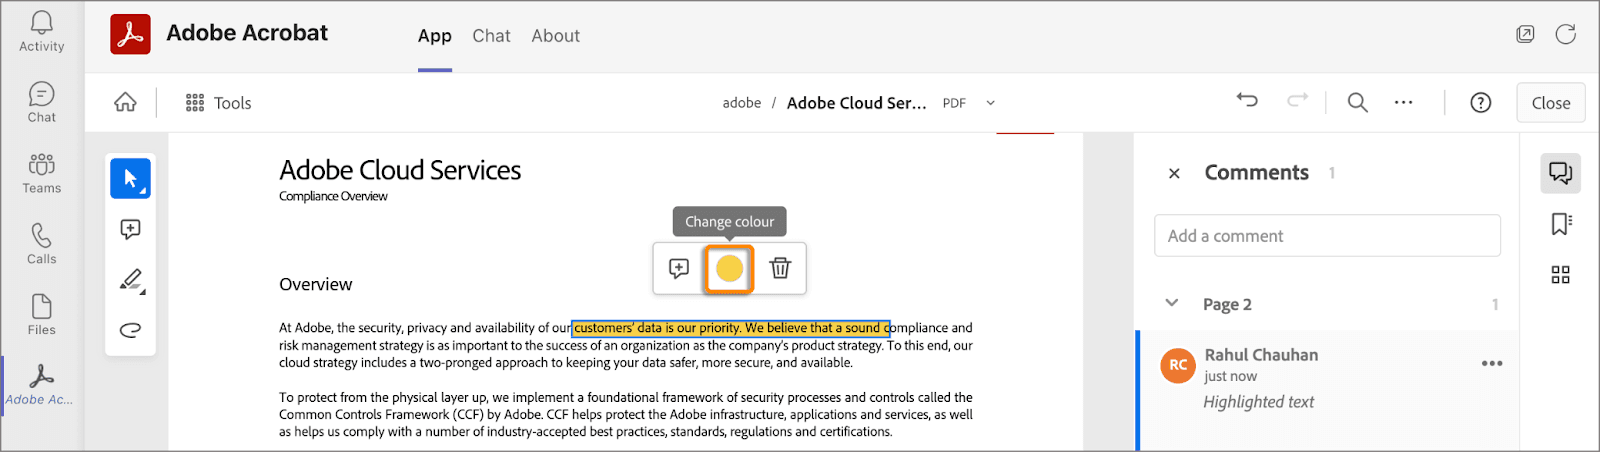This screenshot has width=1600, height=452.
Task: Click the Add a comment field
Action: (1327, 236)
